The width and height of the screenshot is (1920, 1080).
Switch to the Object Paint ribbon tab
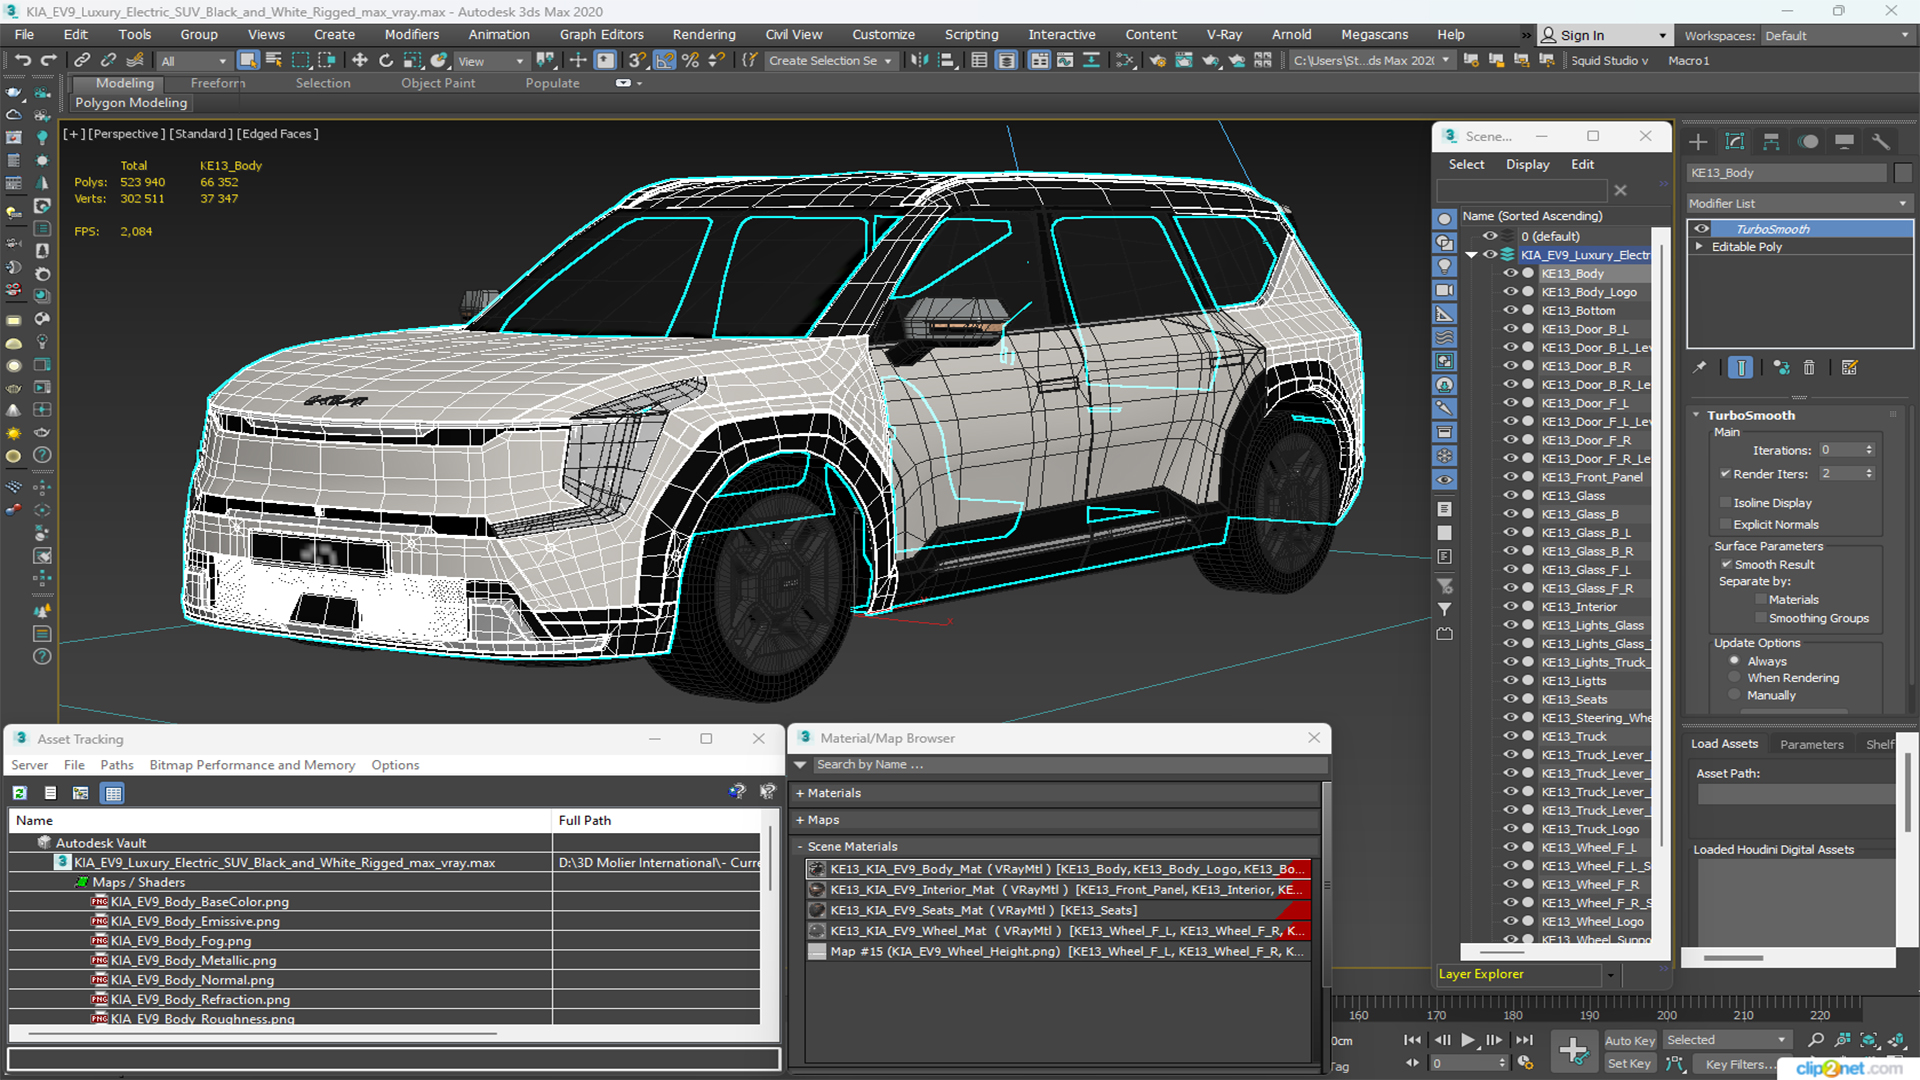click(x=438, y=83)
